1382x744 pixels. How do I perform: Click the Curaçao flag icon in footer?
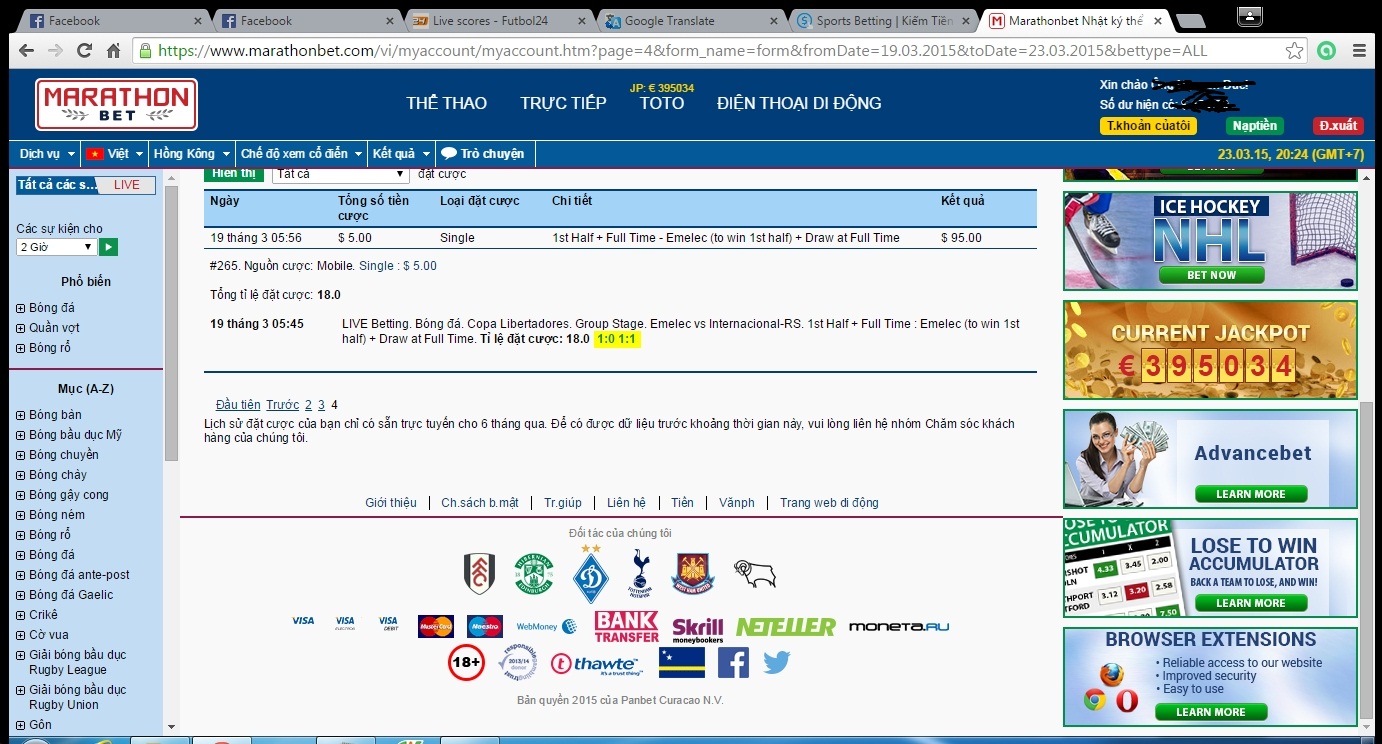point(682,663)
